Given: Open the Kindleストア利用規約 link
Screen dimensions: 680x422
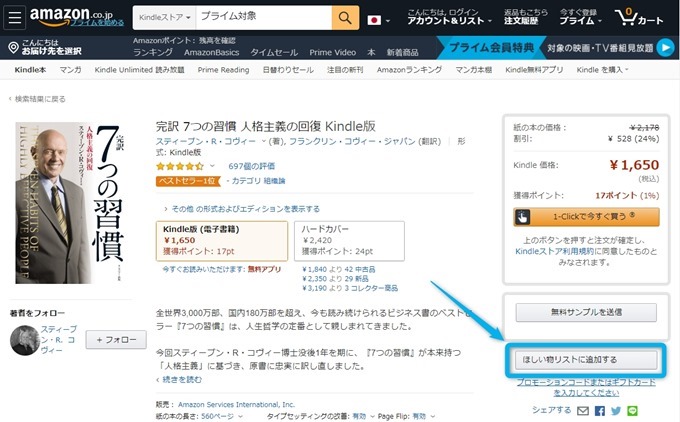Looking at the screenshot, I should pyautogui.click(x=555, y=252).
